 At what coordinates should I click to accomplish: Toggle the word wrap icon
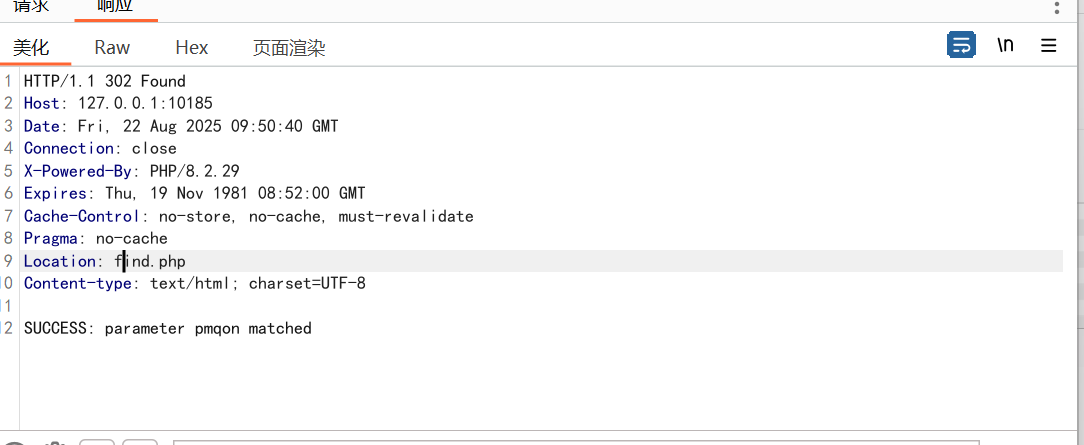(x=961, y=45)
